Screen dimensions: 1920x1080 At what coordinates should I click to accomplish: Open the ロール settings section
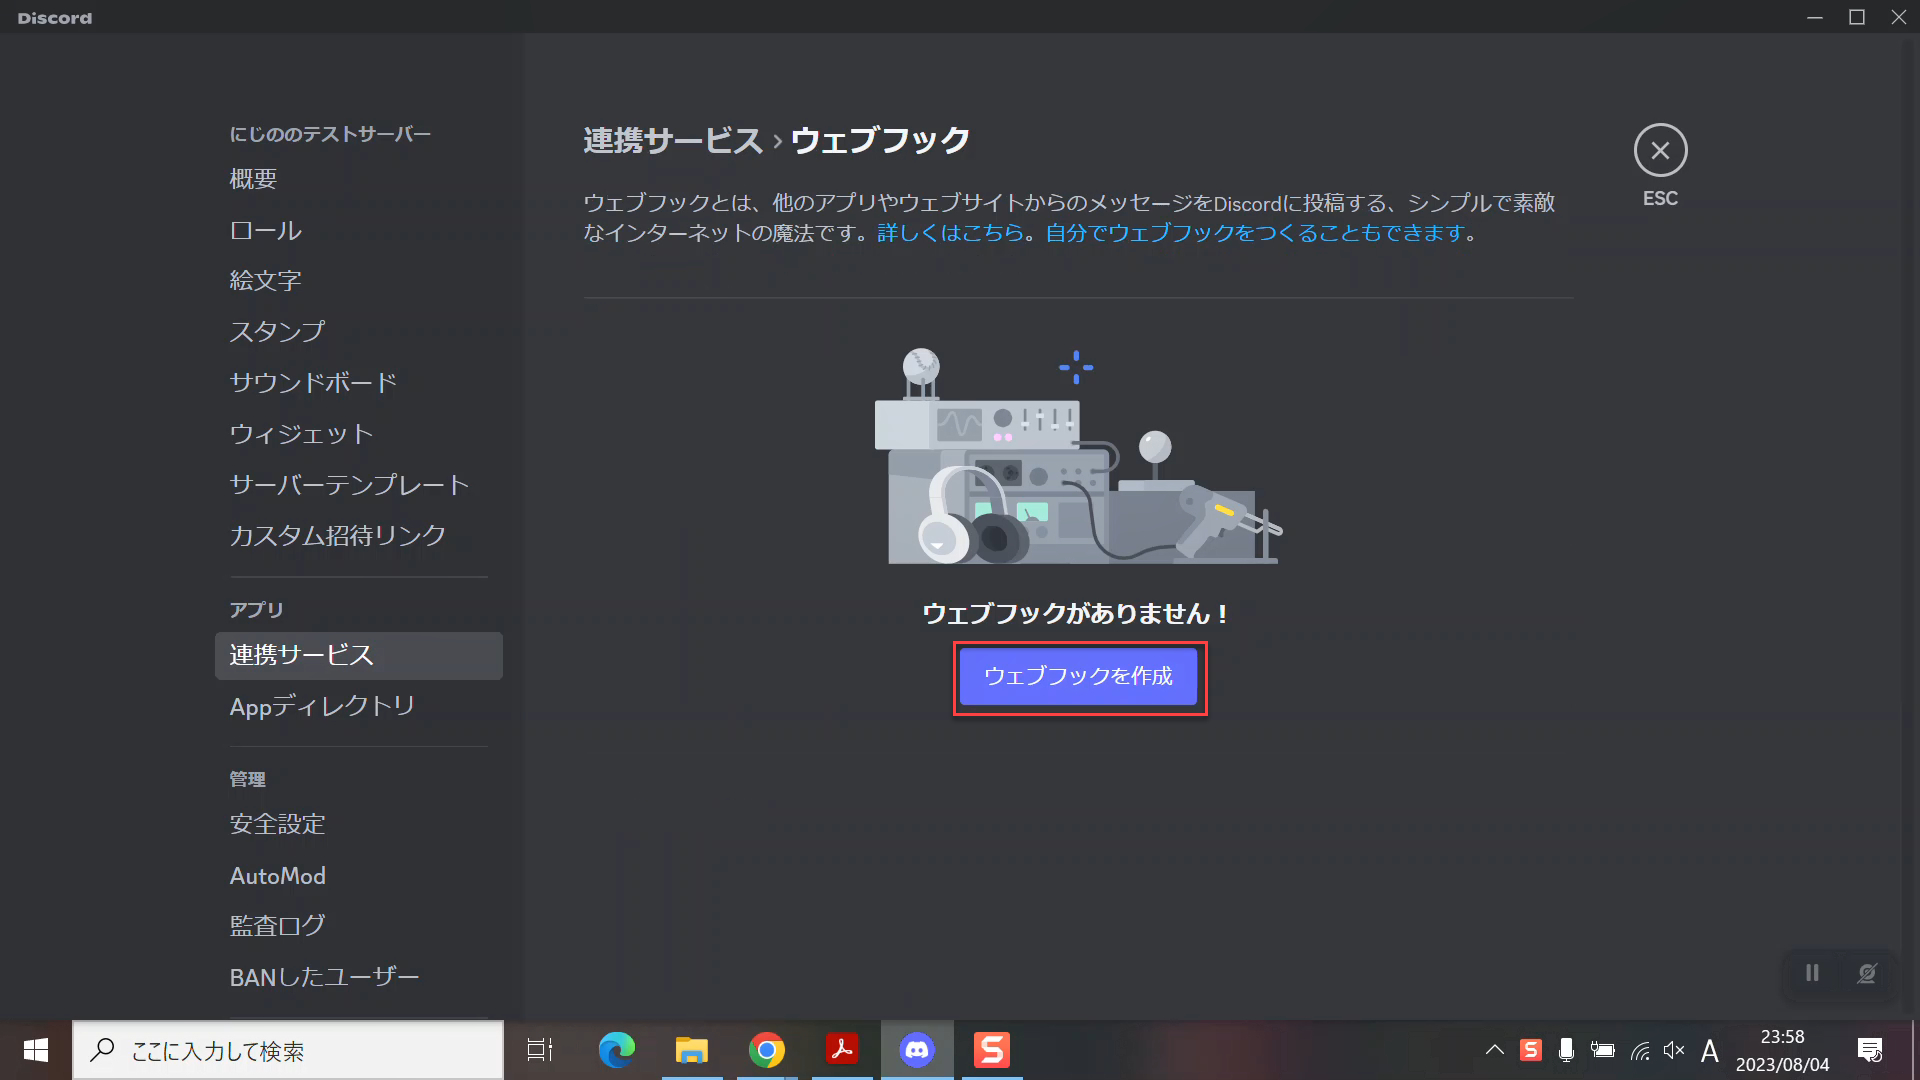click(264, 230)
